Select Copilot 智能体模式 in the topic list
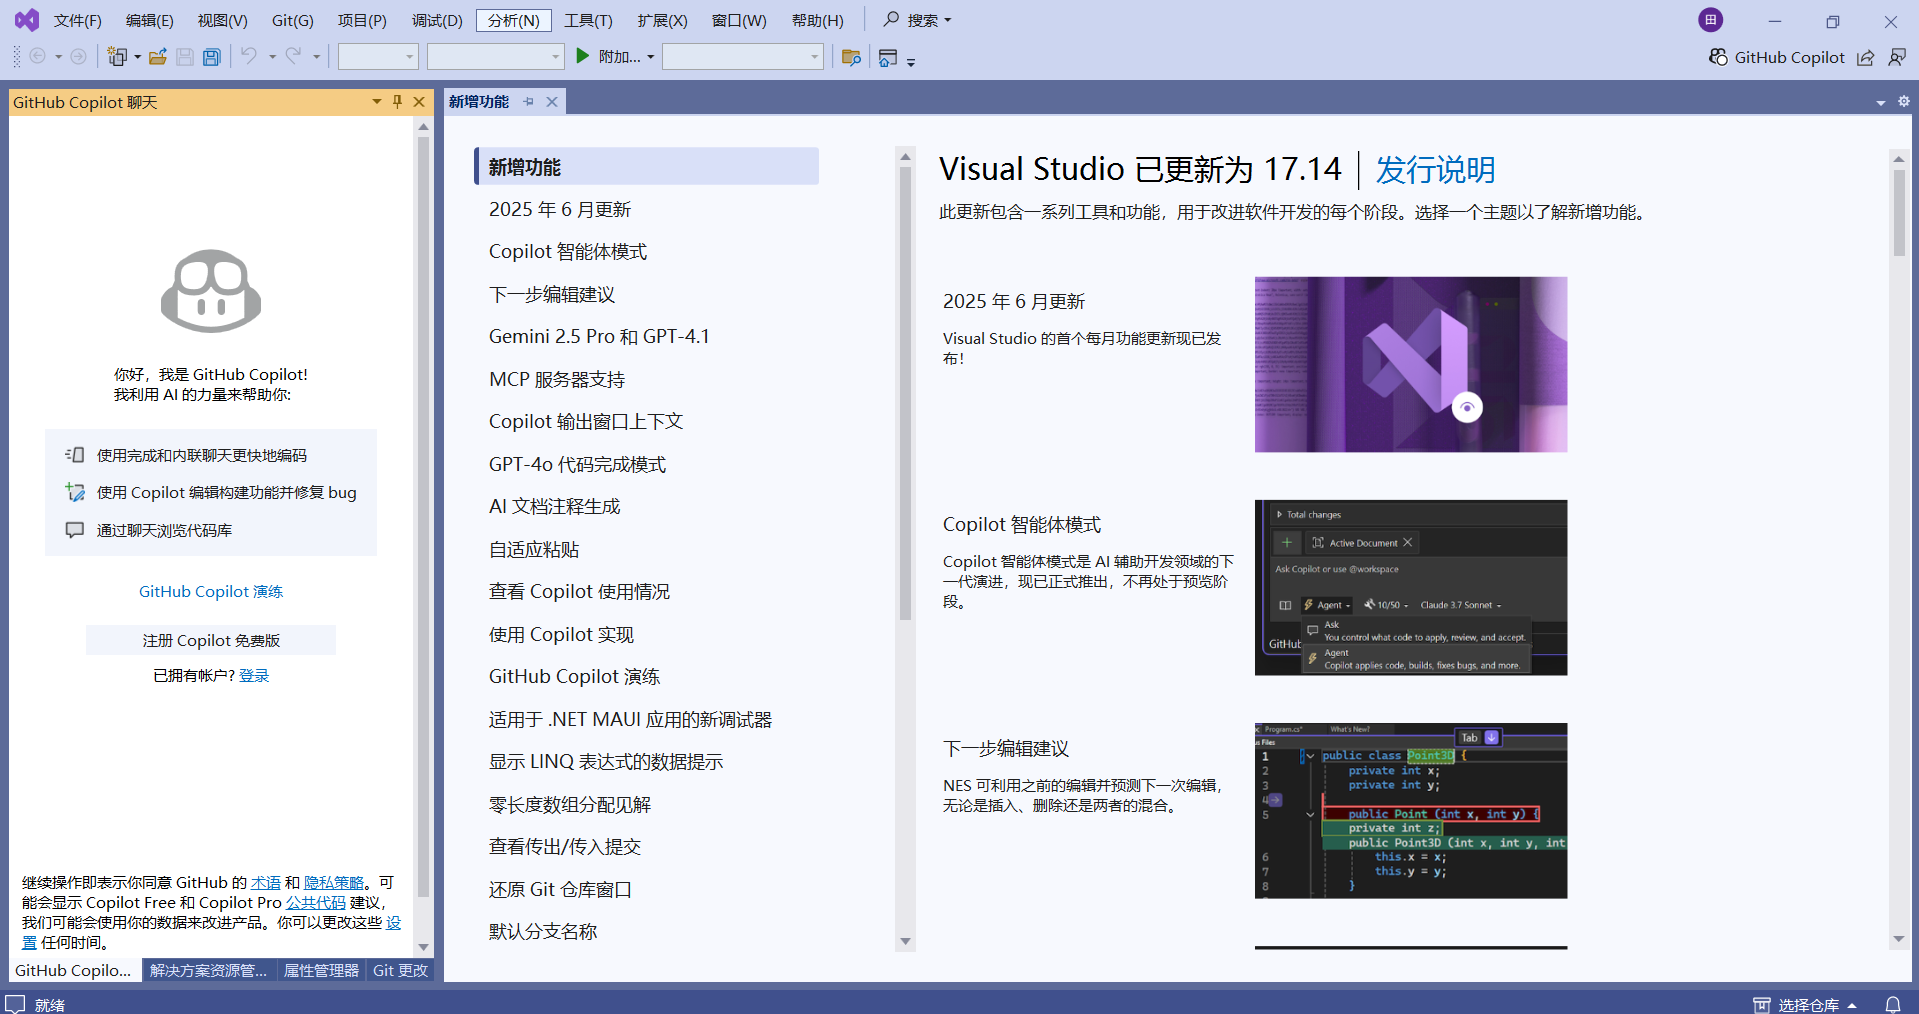The height and width of the screenshot is (1014, 1919). 568,251
